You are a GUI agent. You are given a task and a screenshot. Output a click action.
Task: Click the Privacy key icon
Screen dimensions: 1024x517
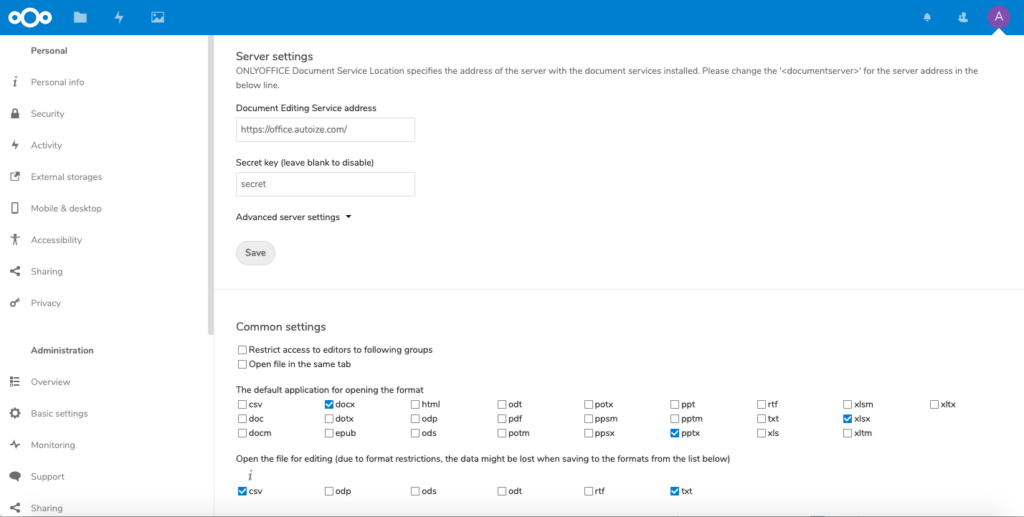tap(15, 303)
